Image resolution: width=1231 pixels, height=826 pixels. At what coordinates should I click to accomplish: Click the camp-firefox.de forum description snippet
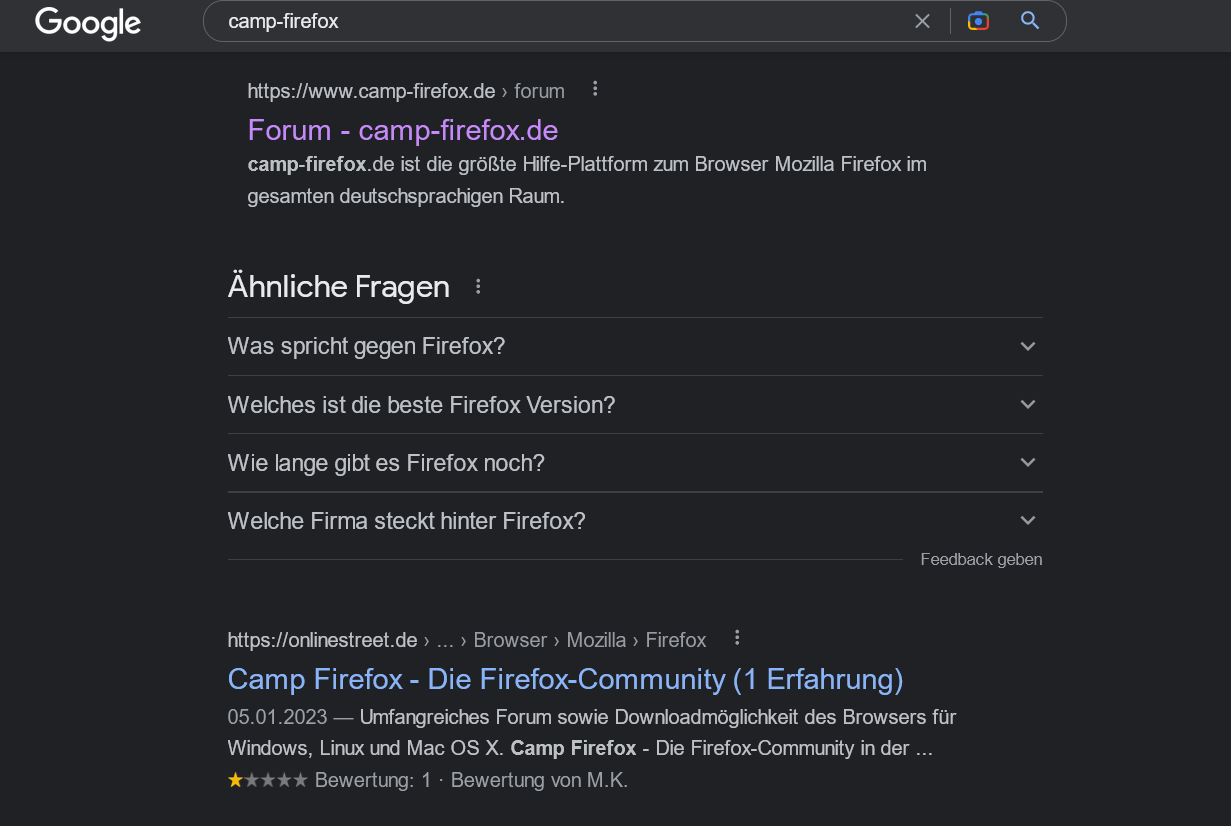587,180
